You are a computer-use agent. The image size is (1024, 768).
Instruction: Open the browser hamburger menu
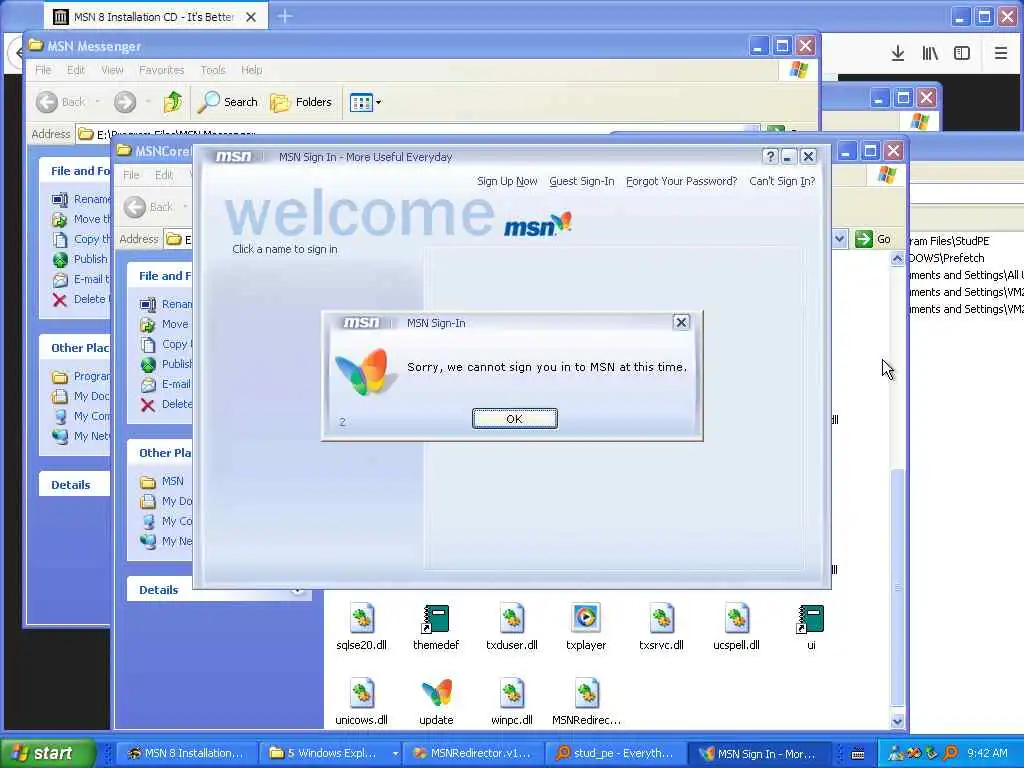point(1000,54)
